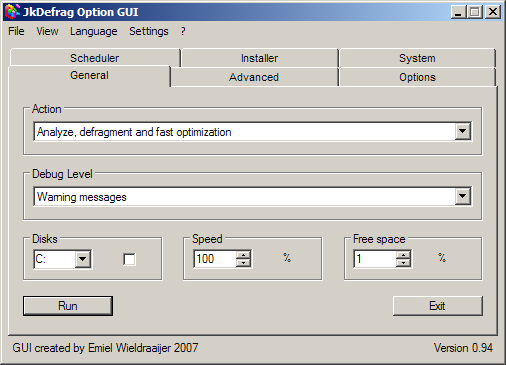Open the Settings menu
This screenshot has height=365, width=506.
click(149, 31)
